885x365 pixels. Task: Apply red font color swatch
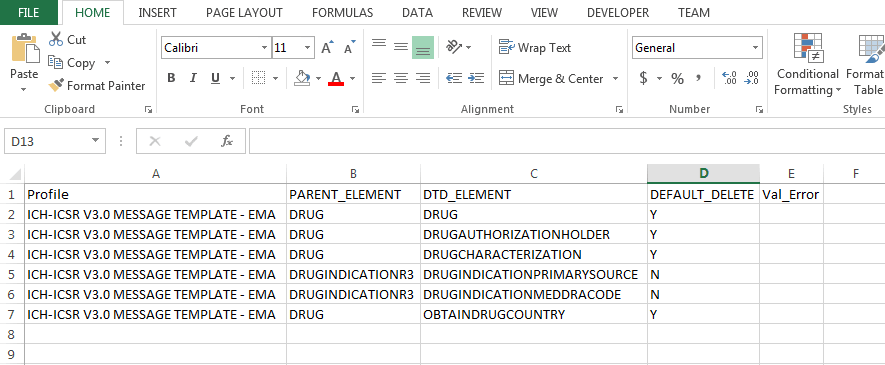click(336, 78)
